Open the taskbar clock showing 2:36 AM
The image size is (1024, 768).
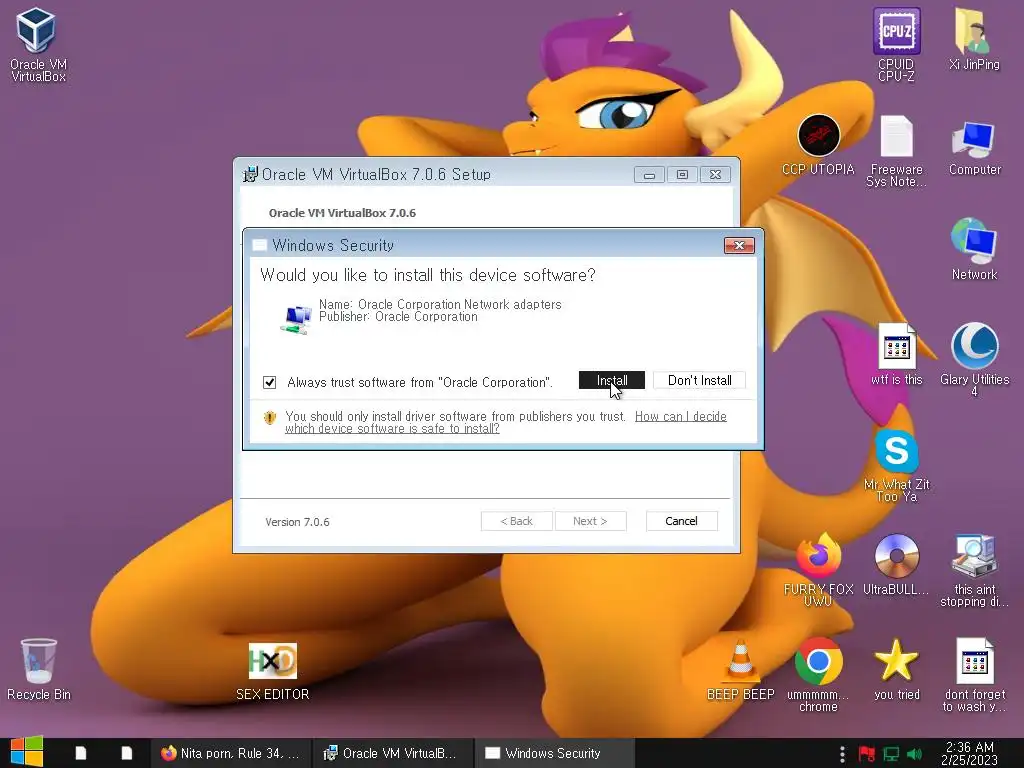pos(969,753)
